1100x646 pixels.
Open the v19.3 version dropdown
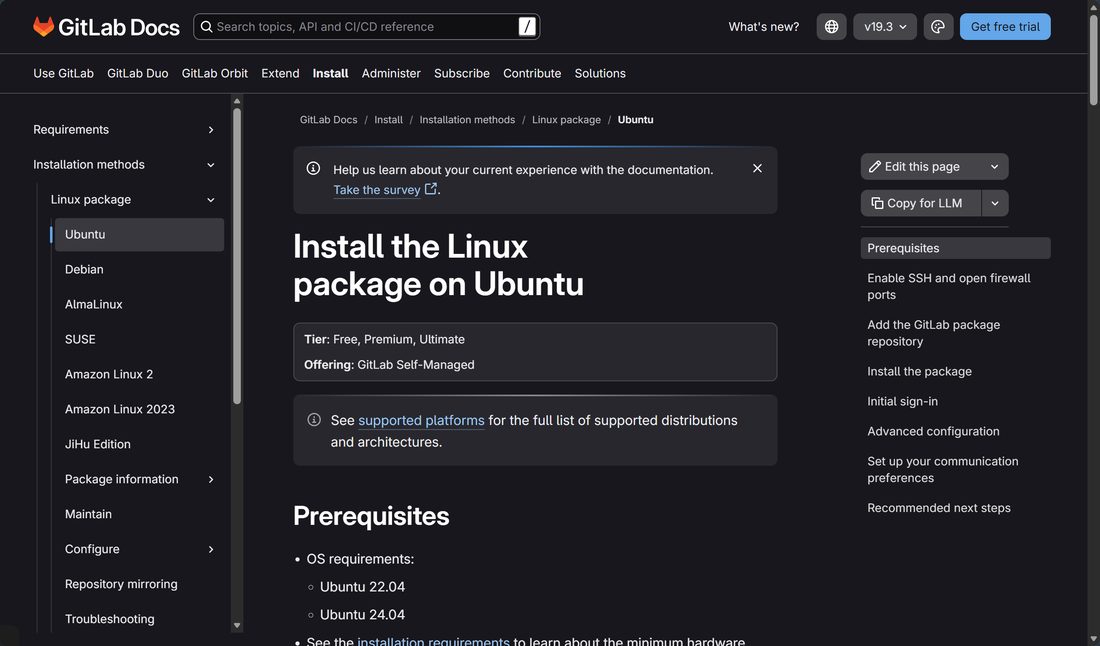tap(885, 27)
